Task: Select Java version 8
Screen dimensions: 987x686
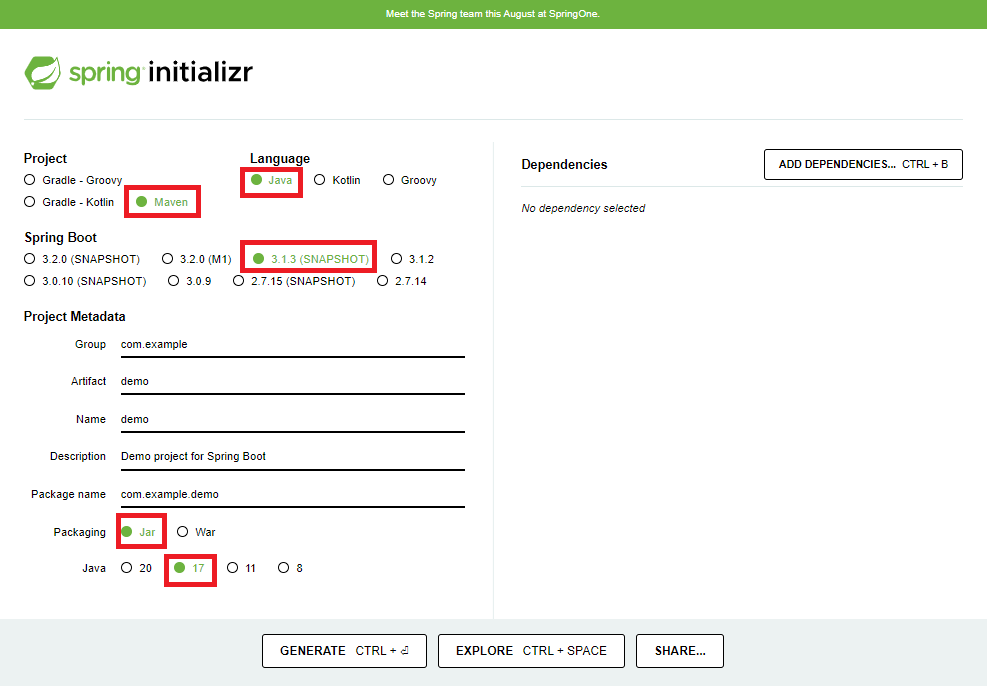Action: [290, 568]
